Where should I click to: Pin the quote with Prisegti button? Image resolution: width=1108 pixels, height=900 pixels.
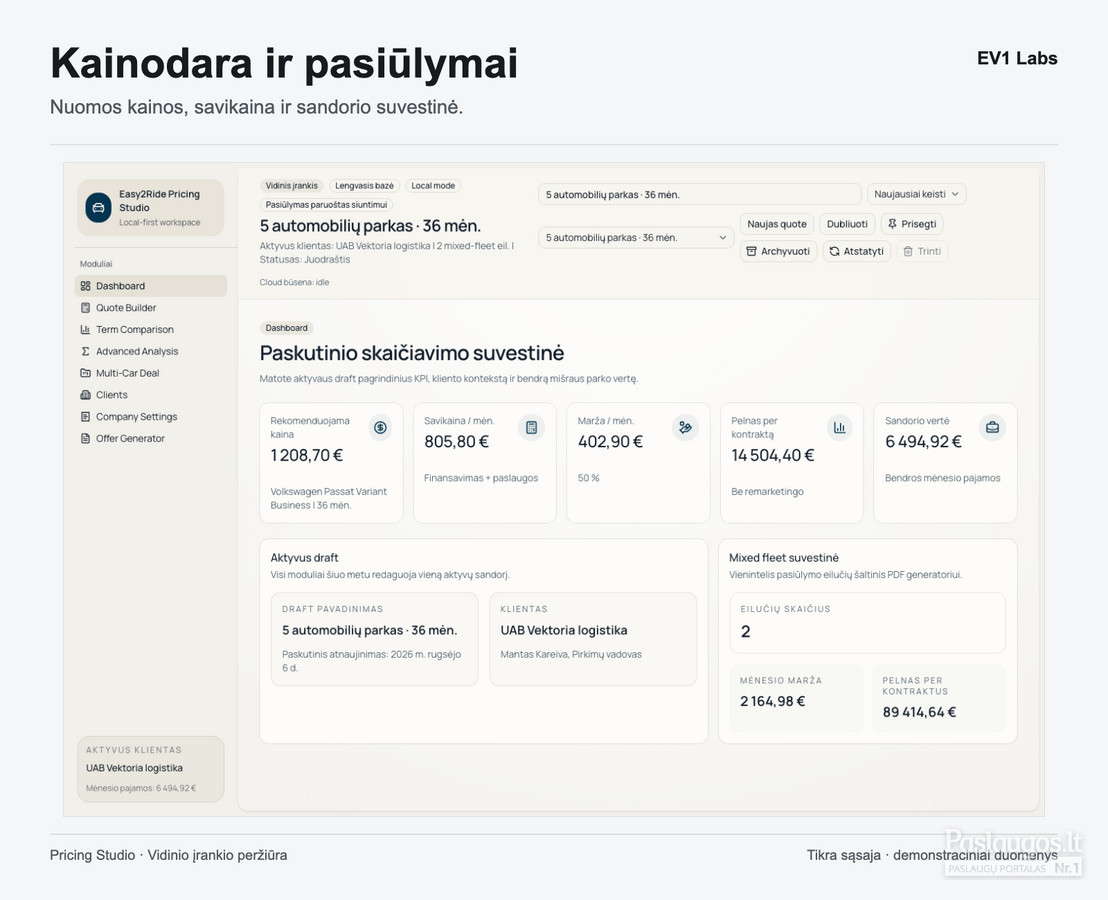(912, 224)
